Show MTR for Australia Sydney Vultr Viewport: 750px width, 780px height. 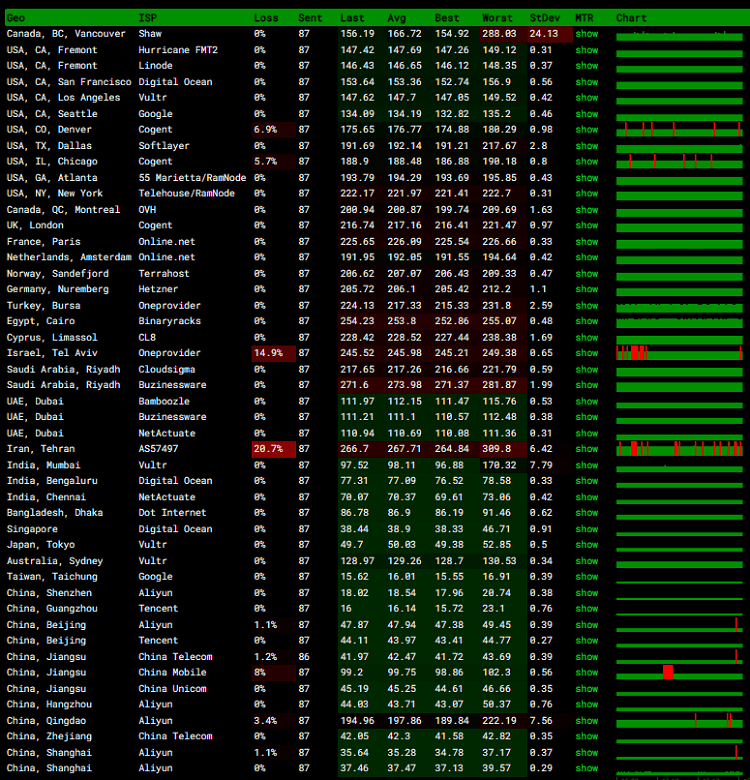[587, 561]
